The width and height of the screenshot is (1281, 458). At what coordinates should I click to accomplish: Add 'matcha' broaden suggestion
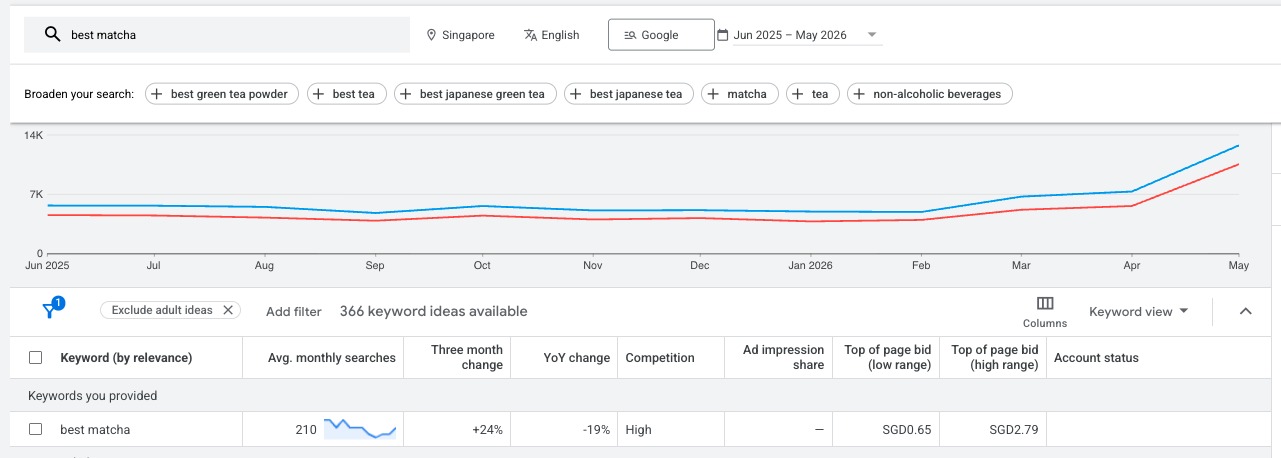pos(739,94)
